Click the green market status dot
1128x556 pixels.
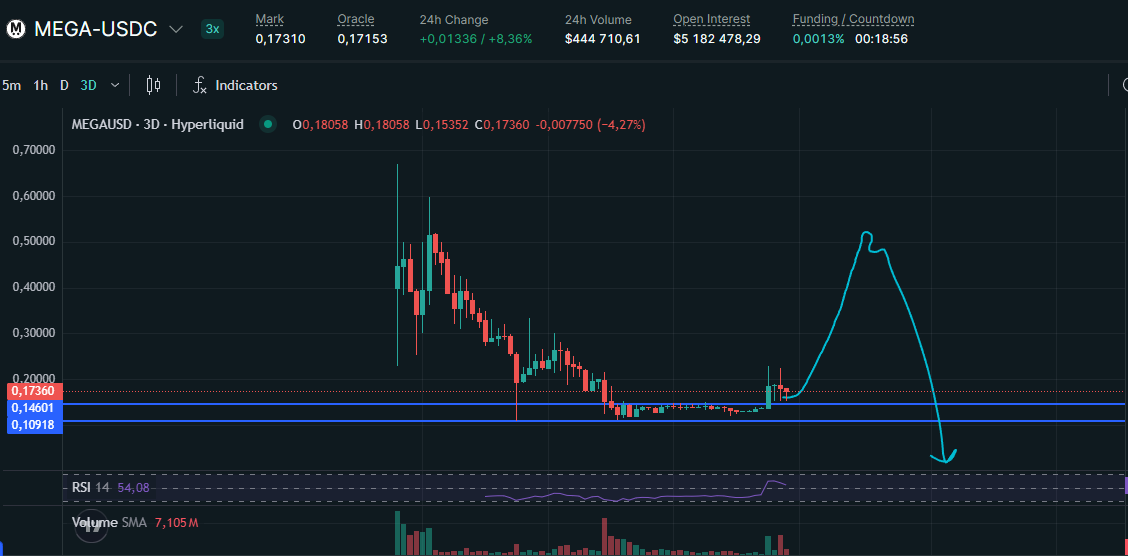268,124
